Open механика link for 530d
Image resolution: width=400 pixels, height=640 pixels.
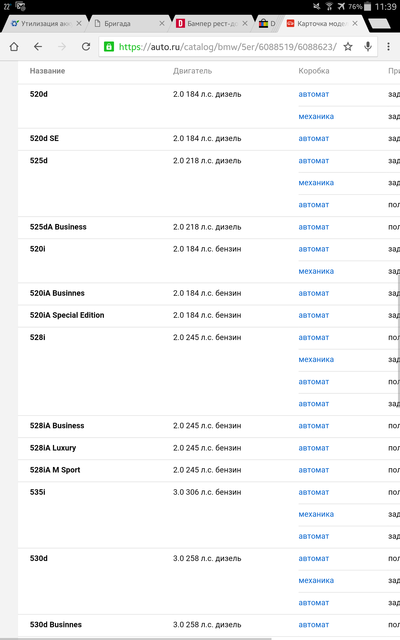point(316,580)
